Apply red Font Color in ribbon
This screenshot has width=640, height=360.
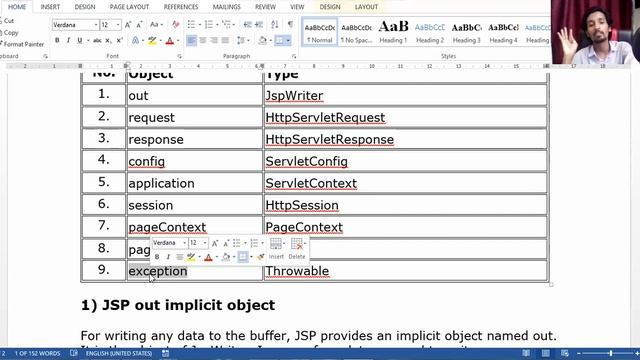tap(170, 40)
